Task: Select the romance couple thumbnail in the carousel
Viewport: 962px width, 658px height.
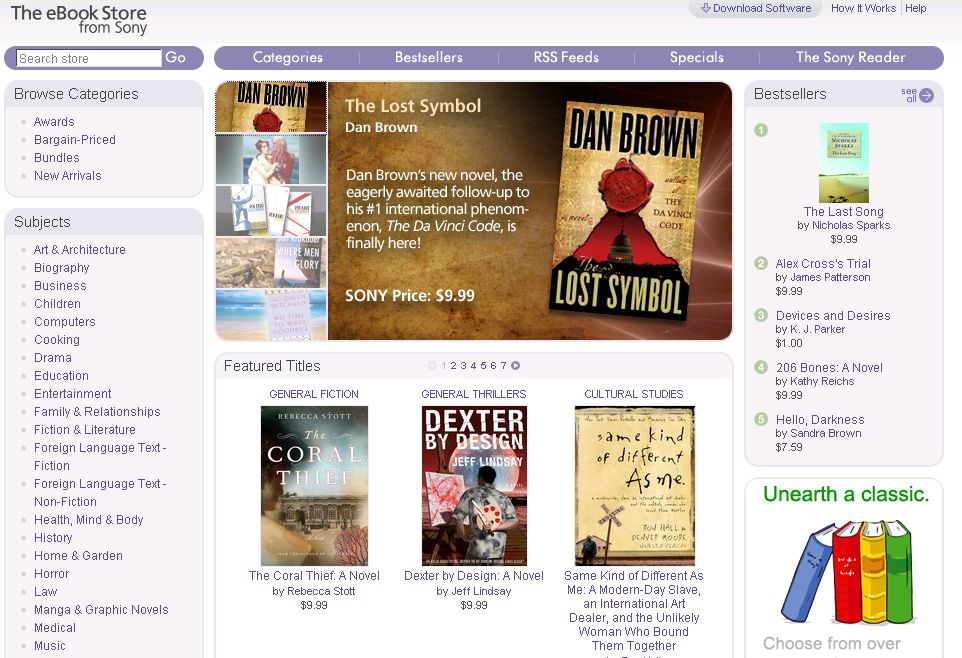Action: click(271, 159)
